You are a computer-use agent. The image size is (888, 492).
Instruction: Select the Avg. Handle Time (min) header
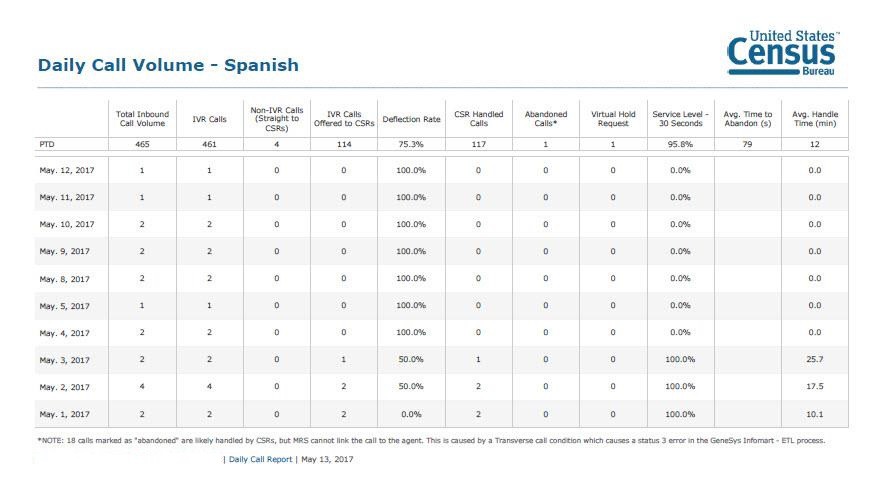[x=815, y=119]
